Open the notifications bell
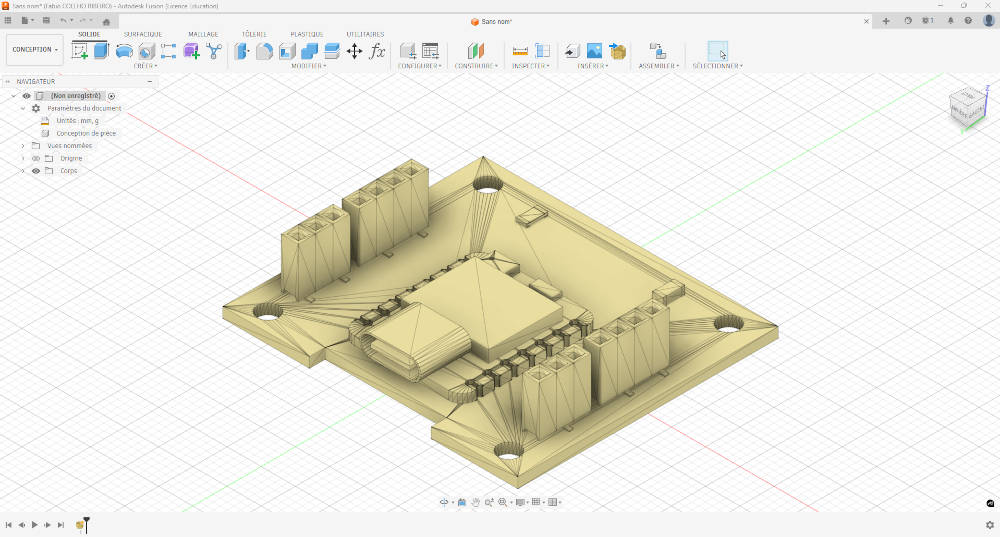Image resolution: width=1000 pixels, height=537 pixels. click(x=950, y=21)
